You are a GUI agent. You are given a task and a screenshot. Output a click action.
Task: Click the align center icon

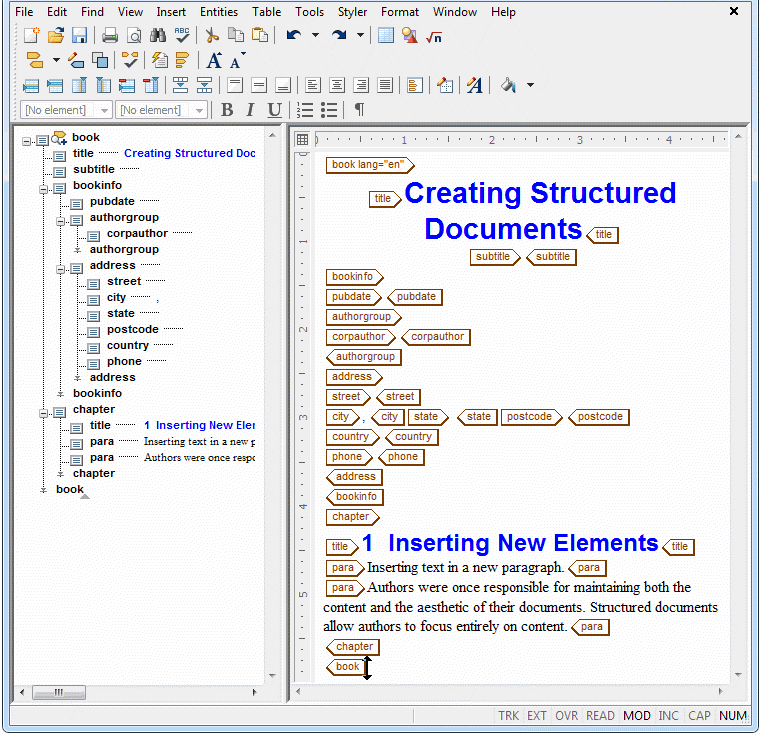click(337, 85)
